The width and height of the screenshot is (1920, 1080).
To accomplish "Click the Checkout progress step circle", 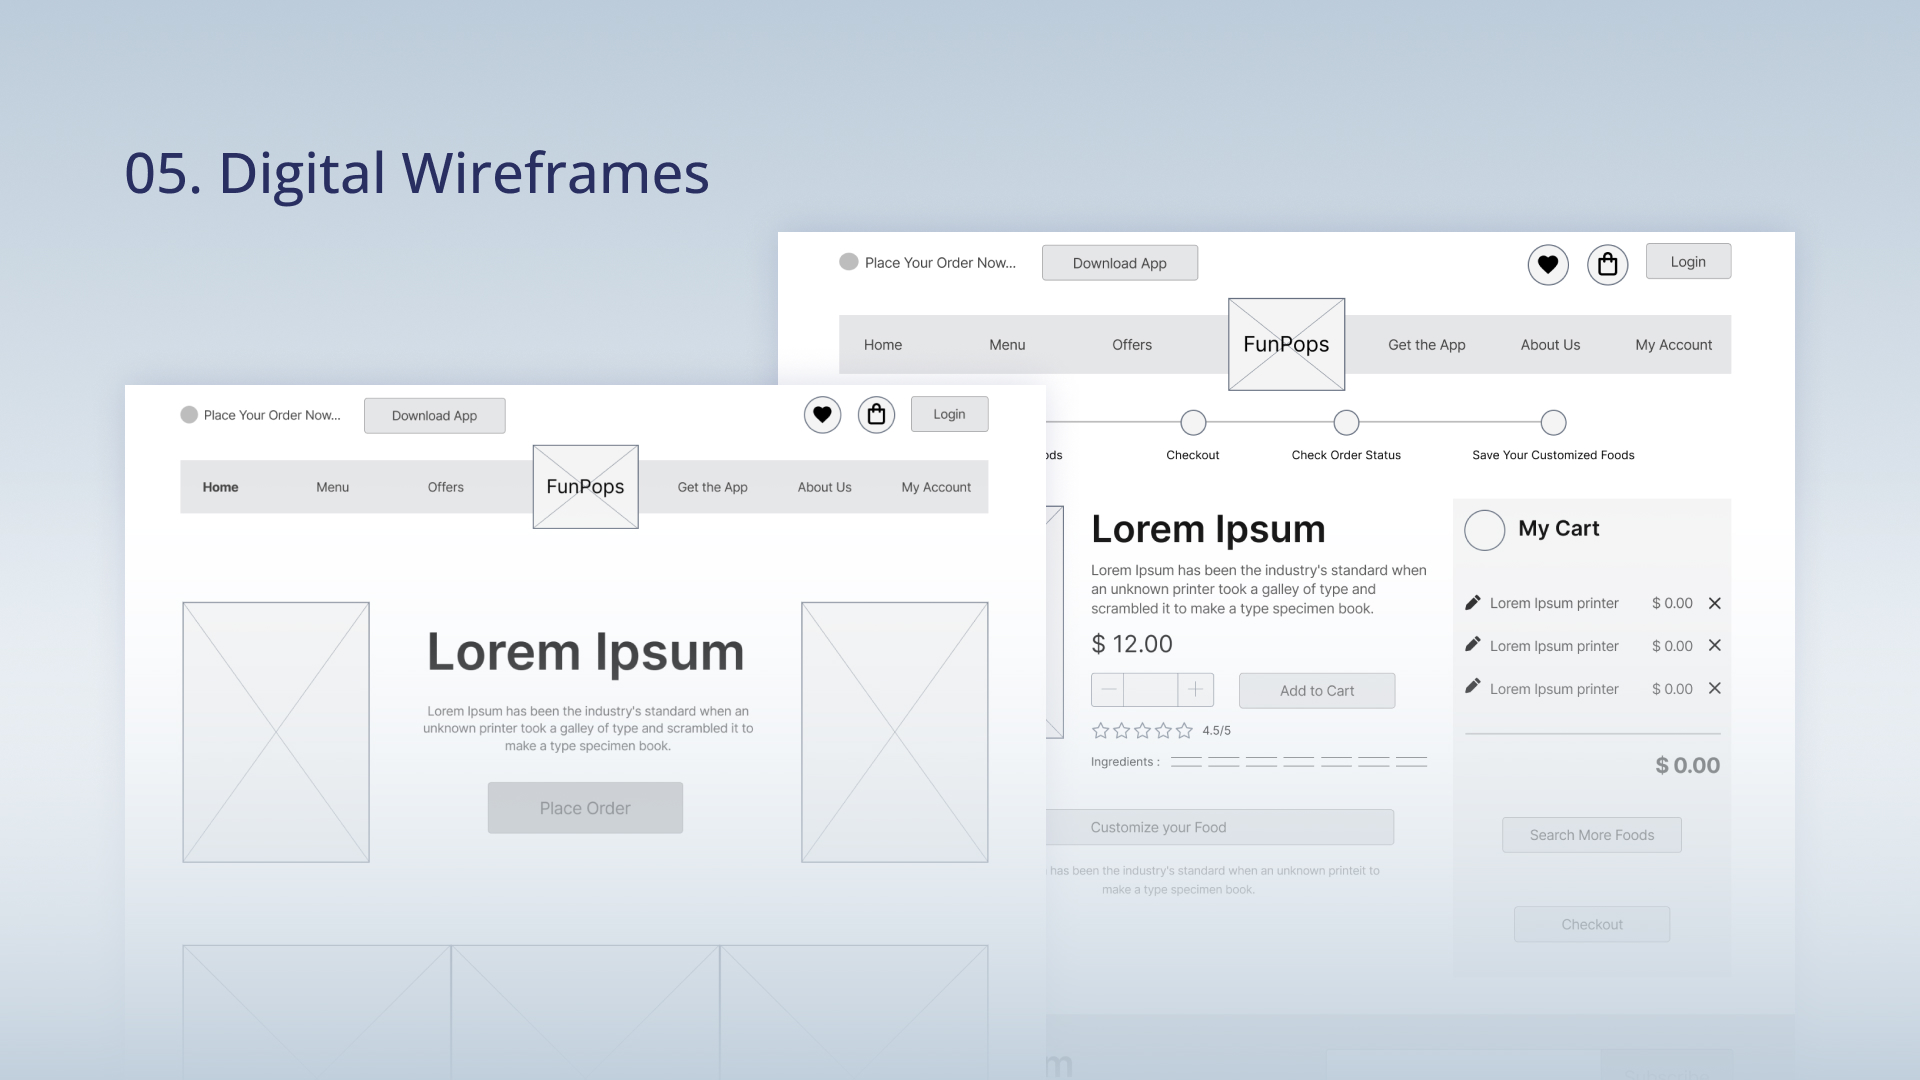I will 1193,423.
